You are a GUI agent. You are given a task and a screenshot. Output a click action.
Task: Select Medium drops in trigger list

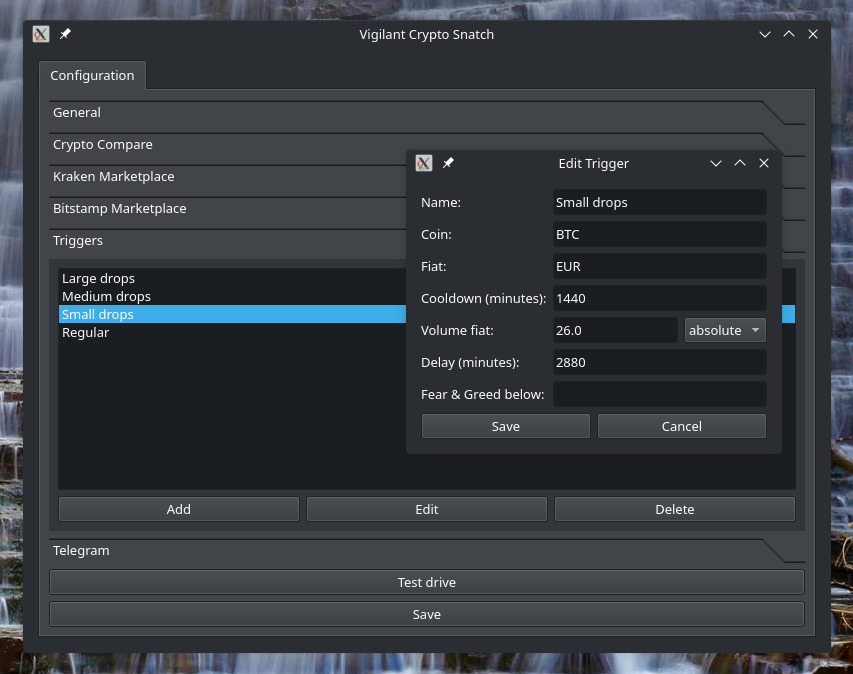[x=107, y=296]
